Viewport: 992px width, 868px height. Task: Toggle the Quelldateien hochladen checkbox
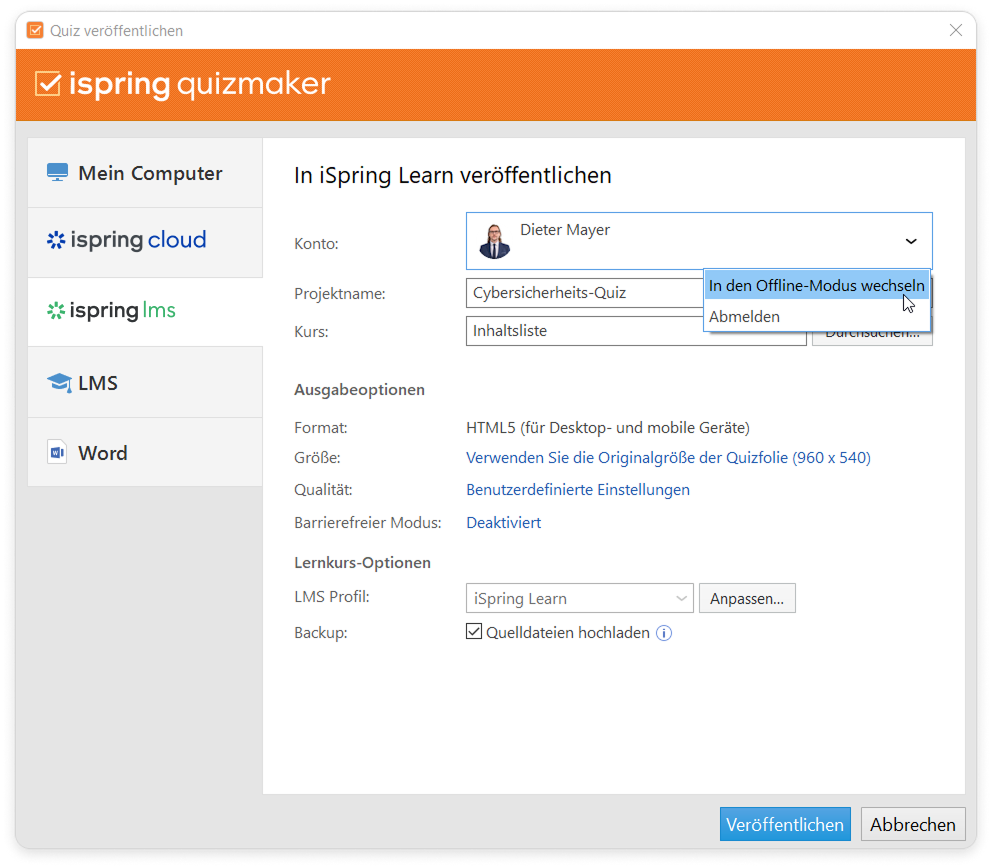[x=474, y=632]
